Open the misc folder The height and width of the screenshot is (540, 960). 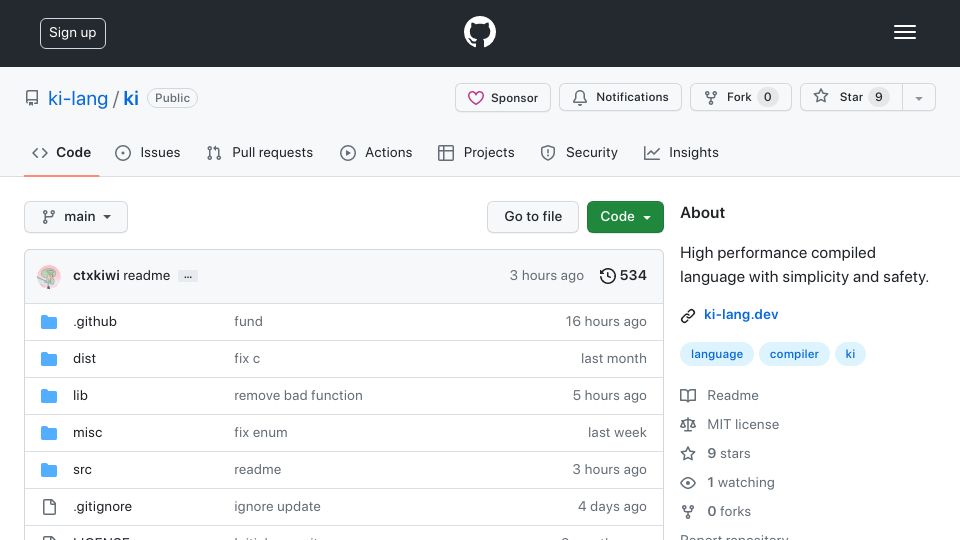tap(88, 432)
